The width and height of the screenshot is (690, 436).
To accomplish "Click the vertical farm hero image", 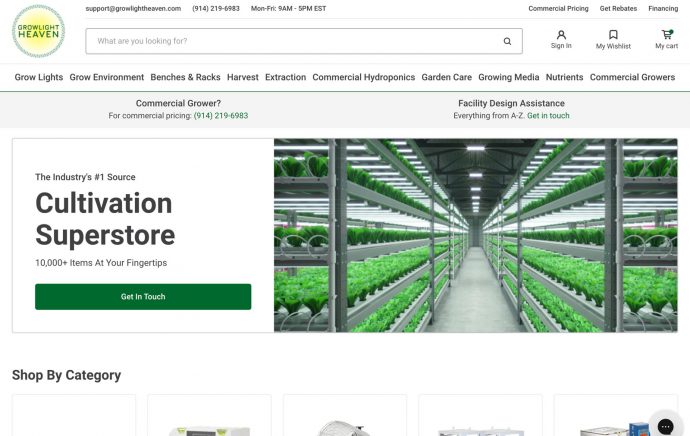I will (x=476, y=235).
